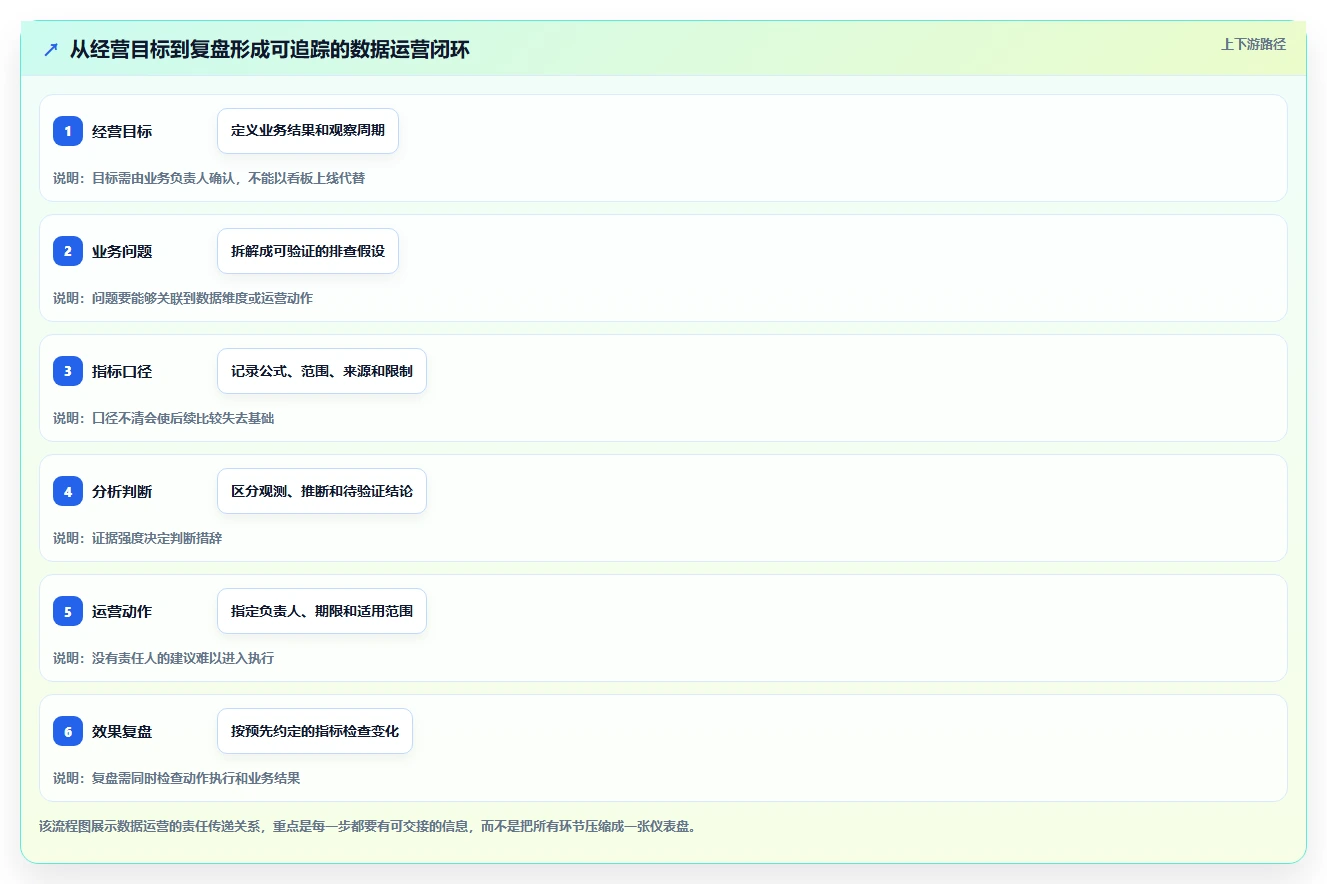Select the 定义业务结果和观察周期 chip
This screenshot has height=884, width=1327.
308,131
